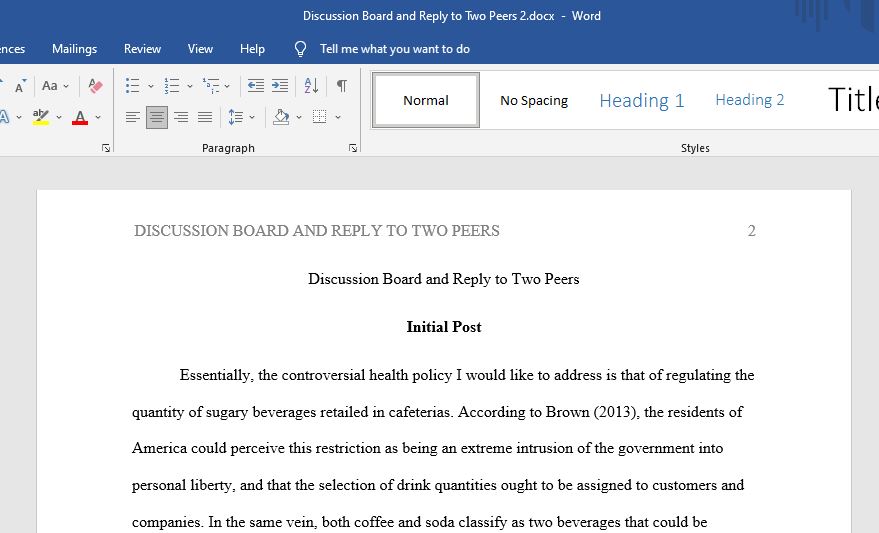This screenshot has width=879, height=533.
Task: Open the Mailings ribbon tab
Action: [x=75, y=49]
